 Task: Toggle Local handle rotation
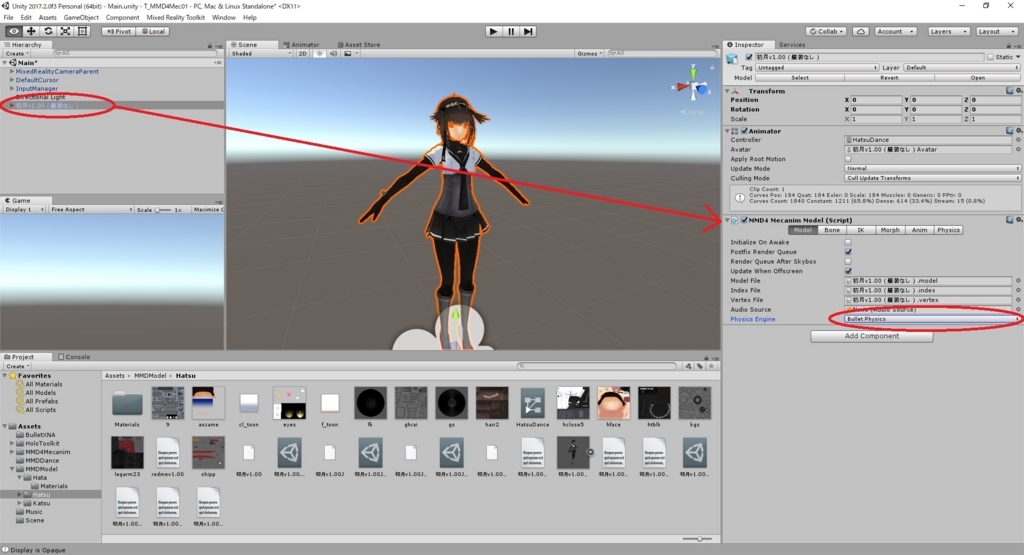pyautogui.click(x=153, y=31)
